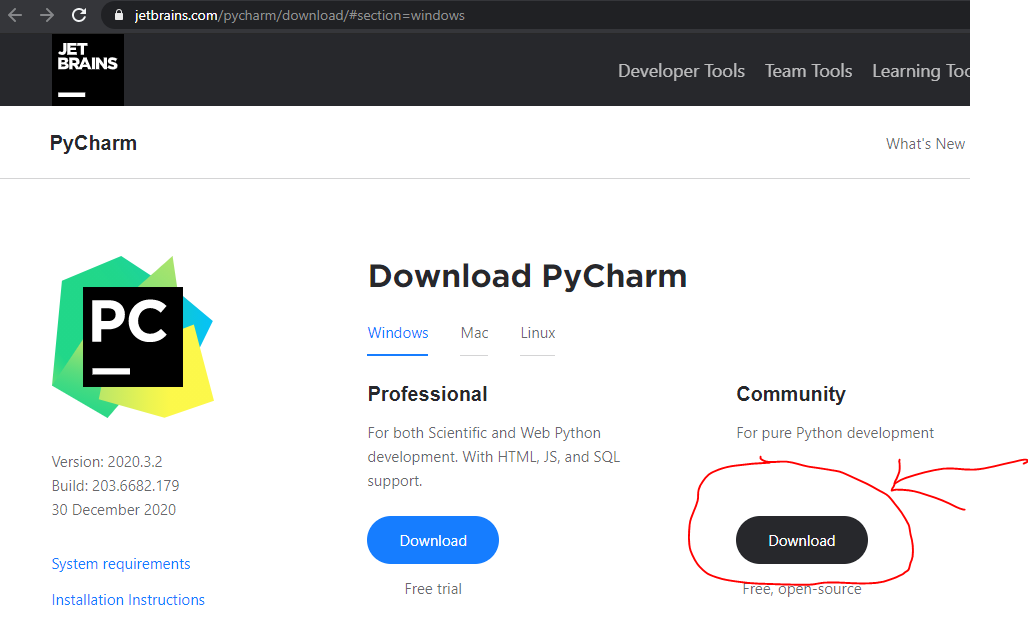Select the Windows tab
This screenshot has width=1028, height=626.
point(398,333)
